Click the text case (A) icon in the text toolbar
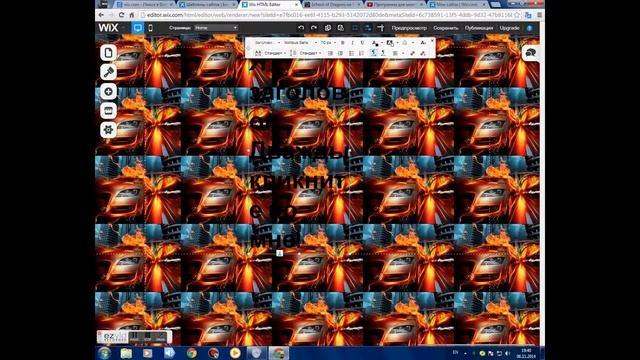640x360 pixels. click(423, 42)
